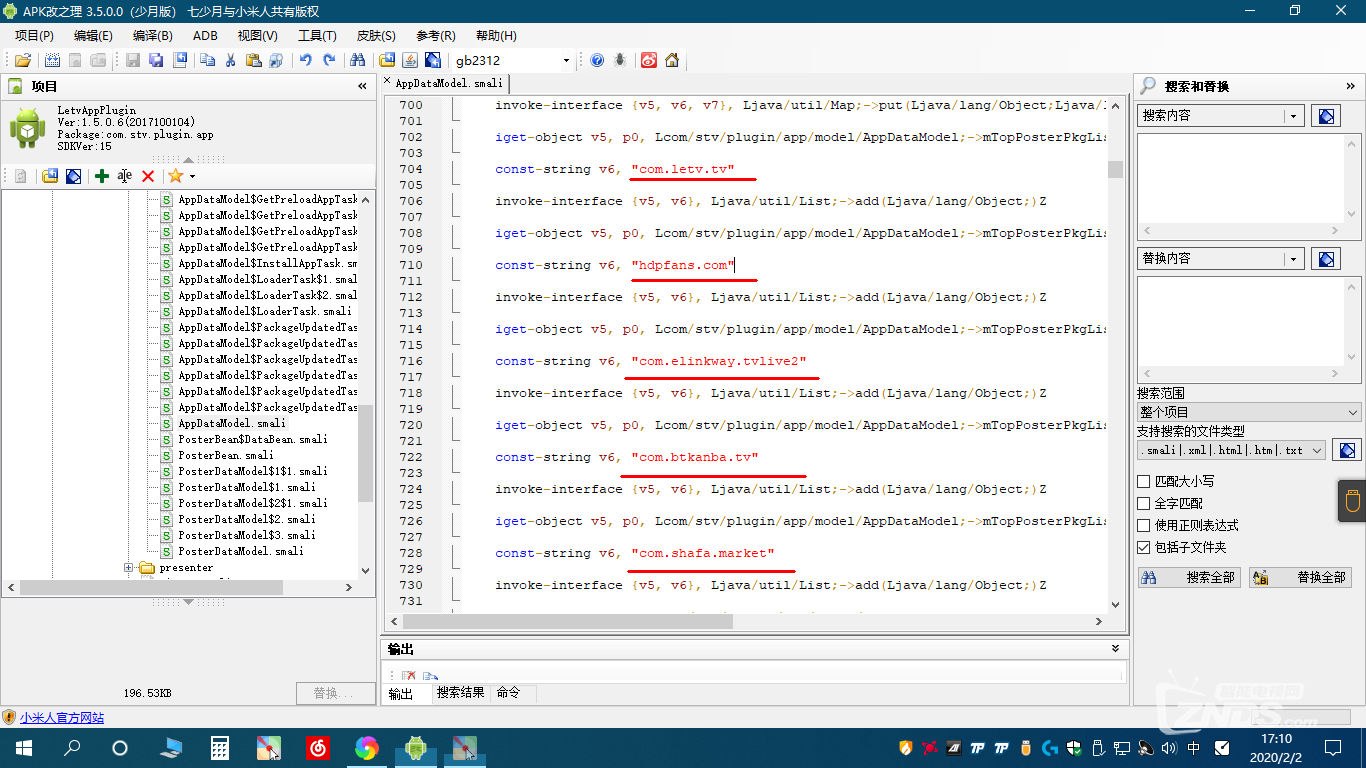
Task: Click the folder-with-arrow icon in project panel toolbar
Action: [x=50, y=176]
